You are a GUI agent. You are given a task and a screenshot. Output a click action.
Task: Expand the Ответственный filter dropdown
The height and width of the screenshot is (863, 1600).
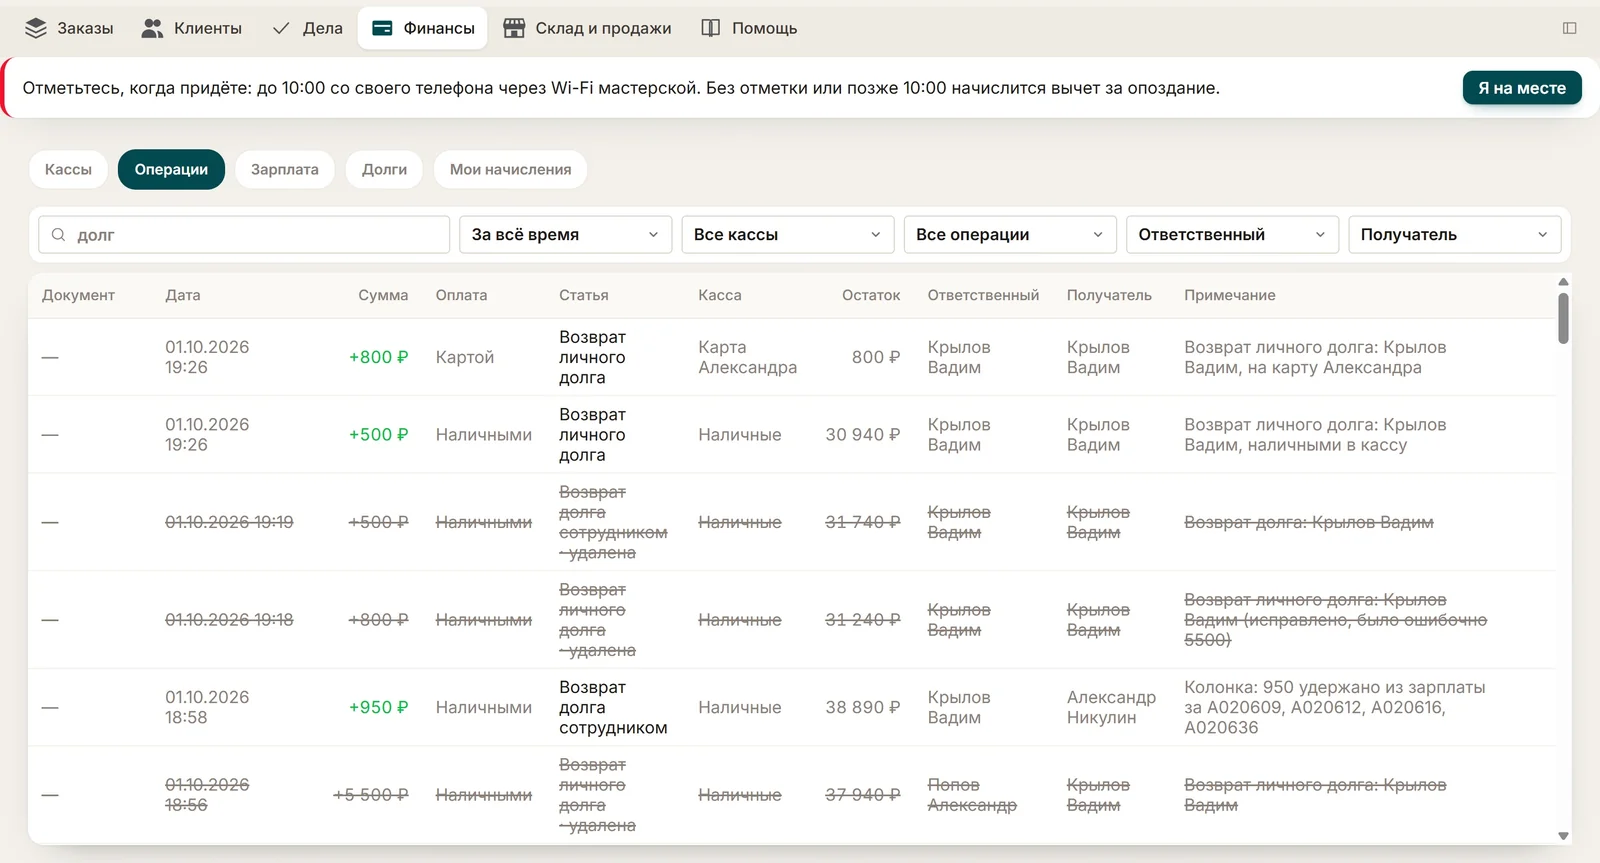(1232, 234)
